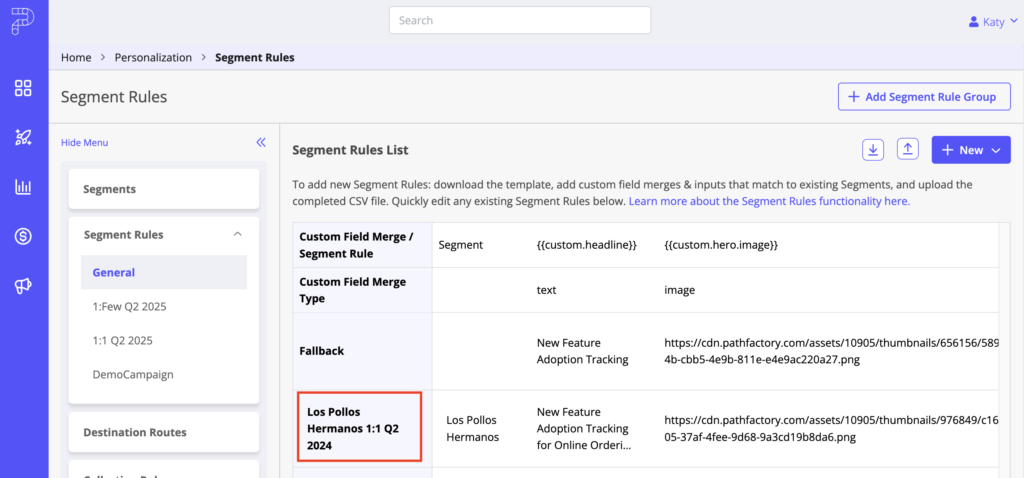Collapse menu with double chevron icon

[x=261, y=142]
